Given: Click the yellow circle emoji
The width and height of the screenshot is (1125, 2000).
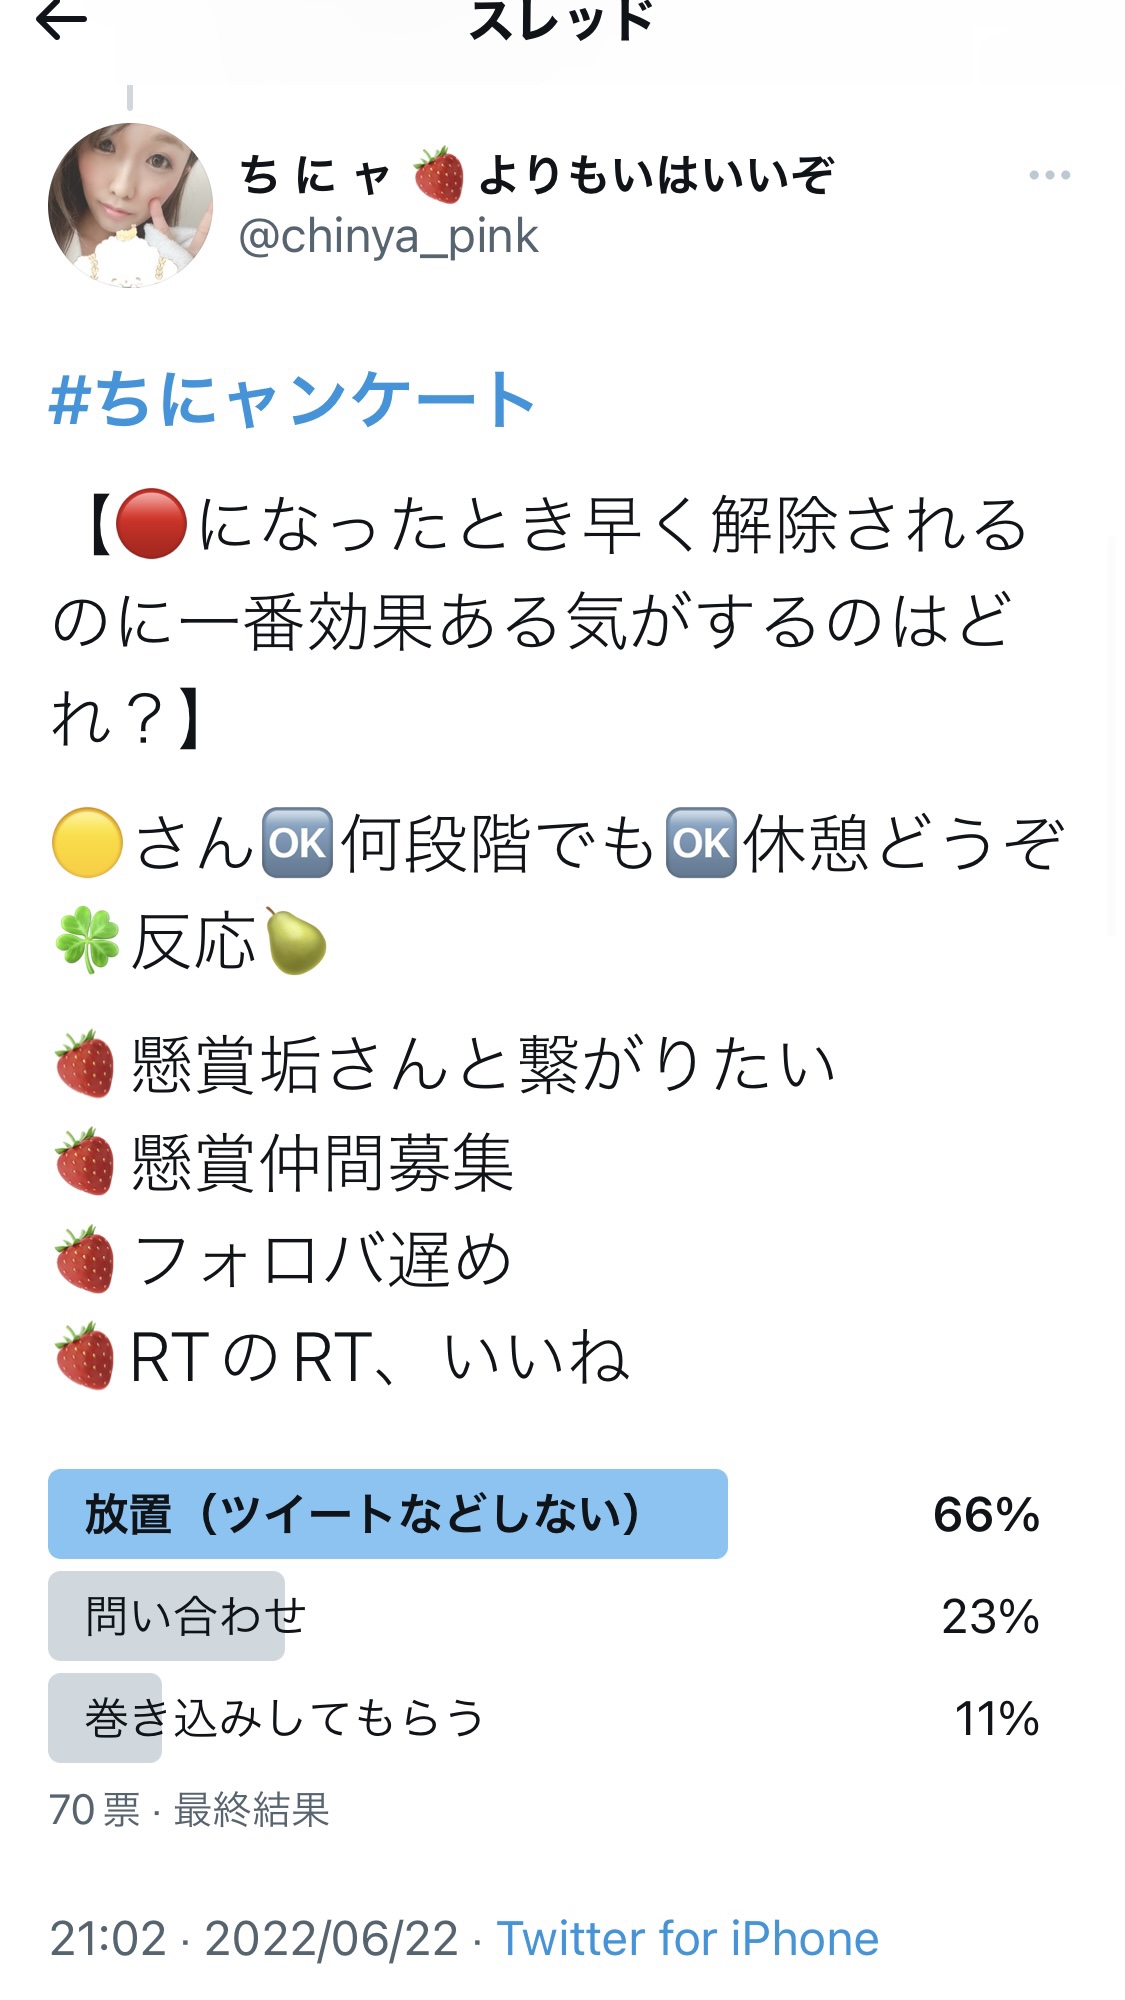Looking at the screenshot, I should click(x=87, y=842).
